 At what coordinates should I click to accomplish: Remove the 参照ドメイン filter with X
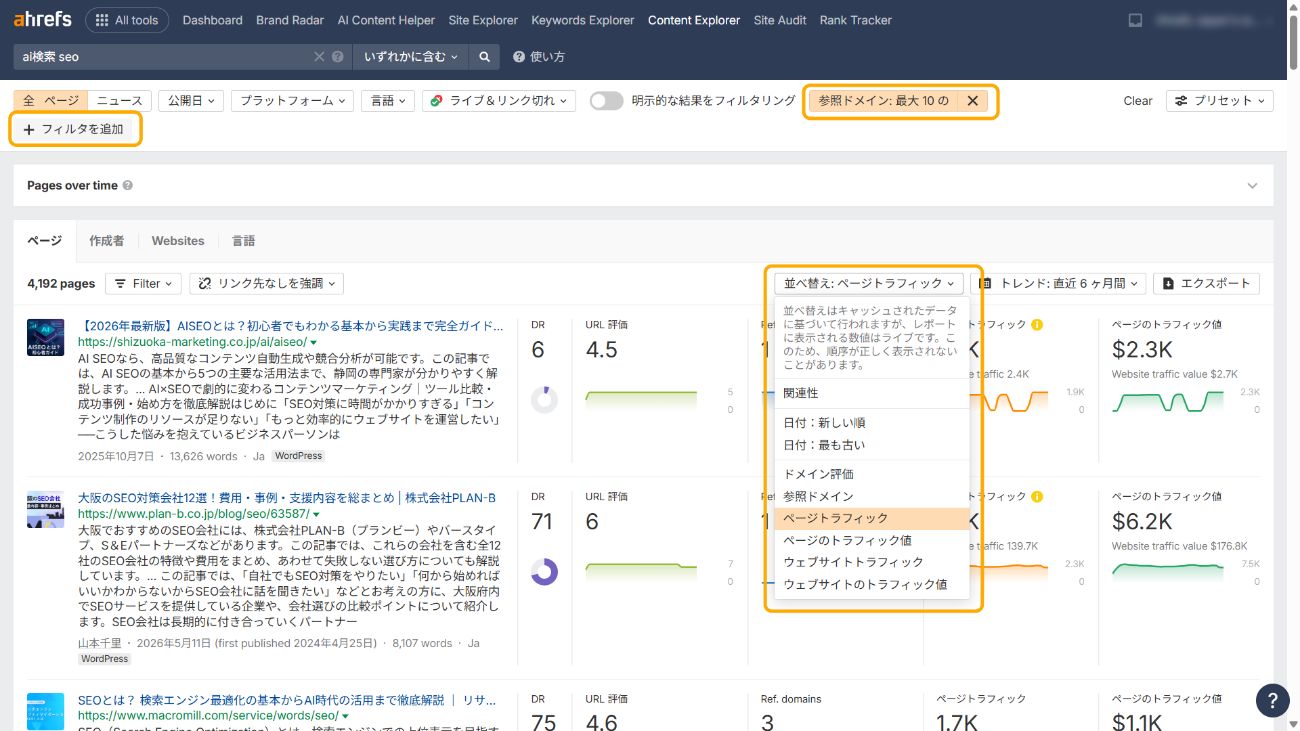(972, 101)
